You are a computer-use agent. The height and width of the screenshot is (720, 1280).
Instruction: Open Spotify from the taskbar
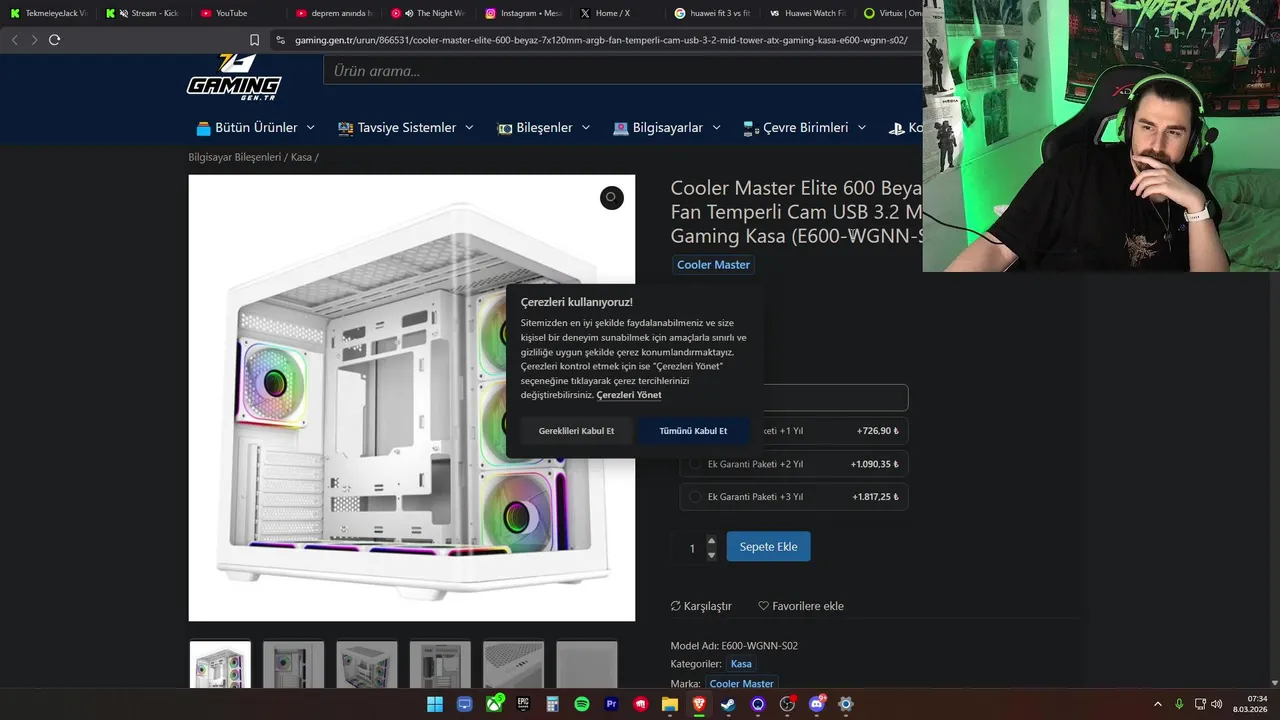click(x=582, y=704)
